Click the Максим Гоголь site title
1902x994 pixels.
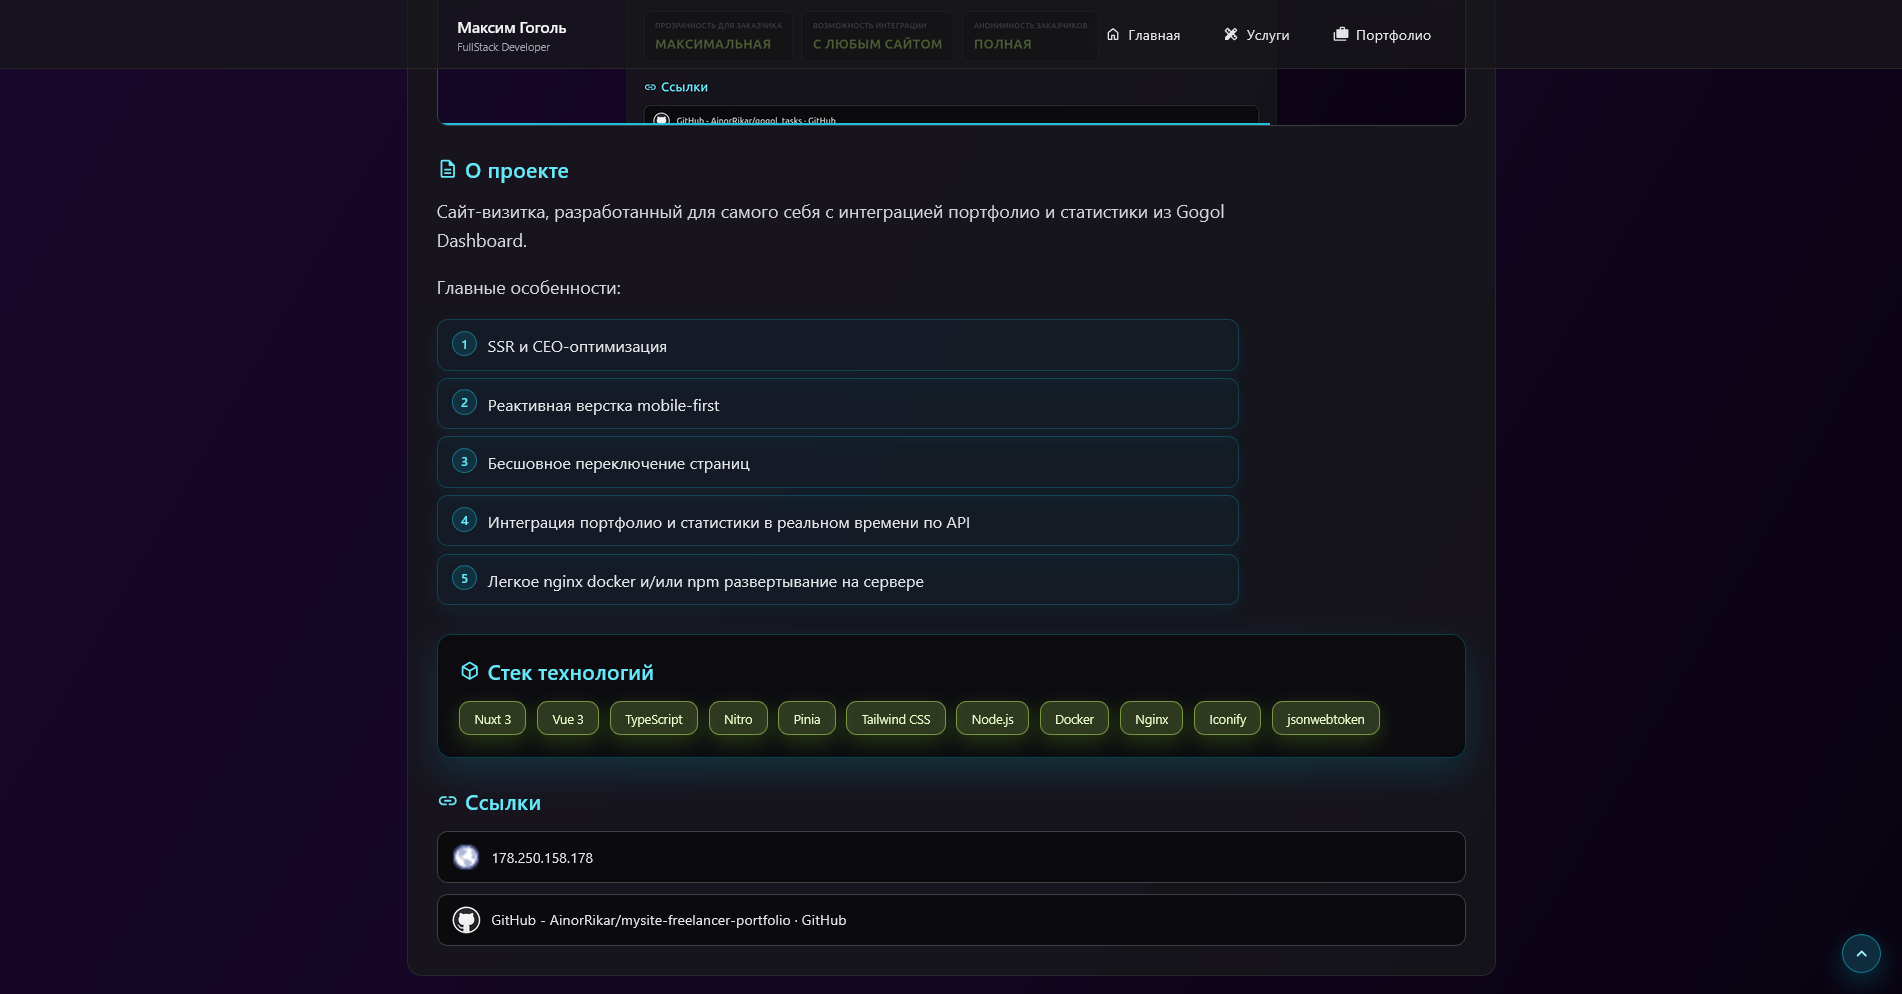pyautogui.click(x=512, y=28)
